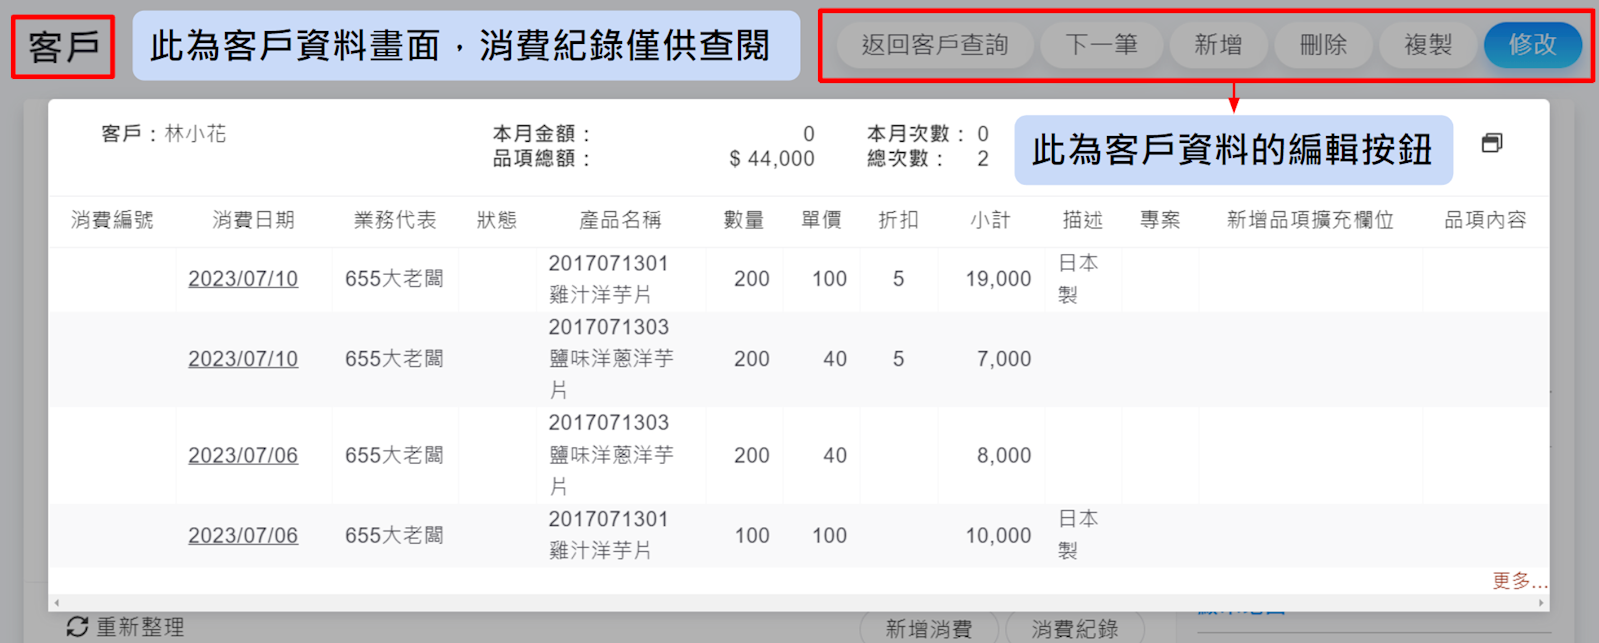Open the 2023/07/06 record with subtotal 8,000
The width and height of the screenshot is (1599, 643).
pyautogui.click(x=243, y=455)
